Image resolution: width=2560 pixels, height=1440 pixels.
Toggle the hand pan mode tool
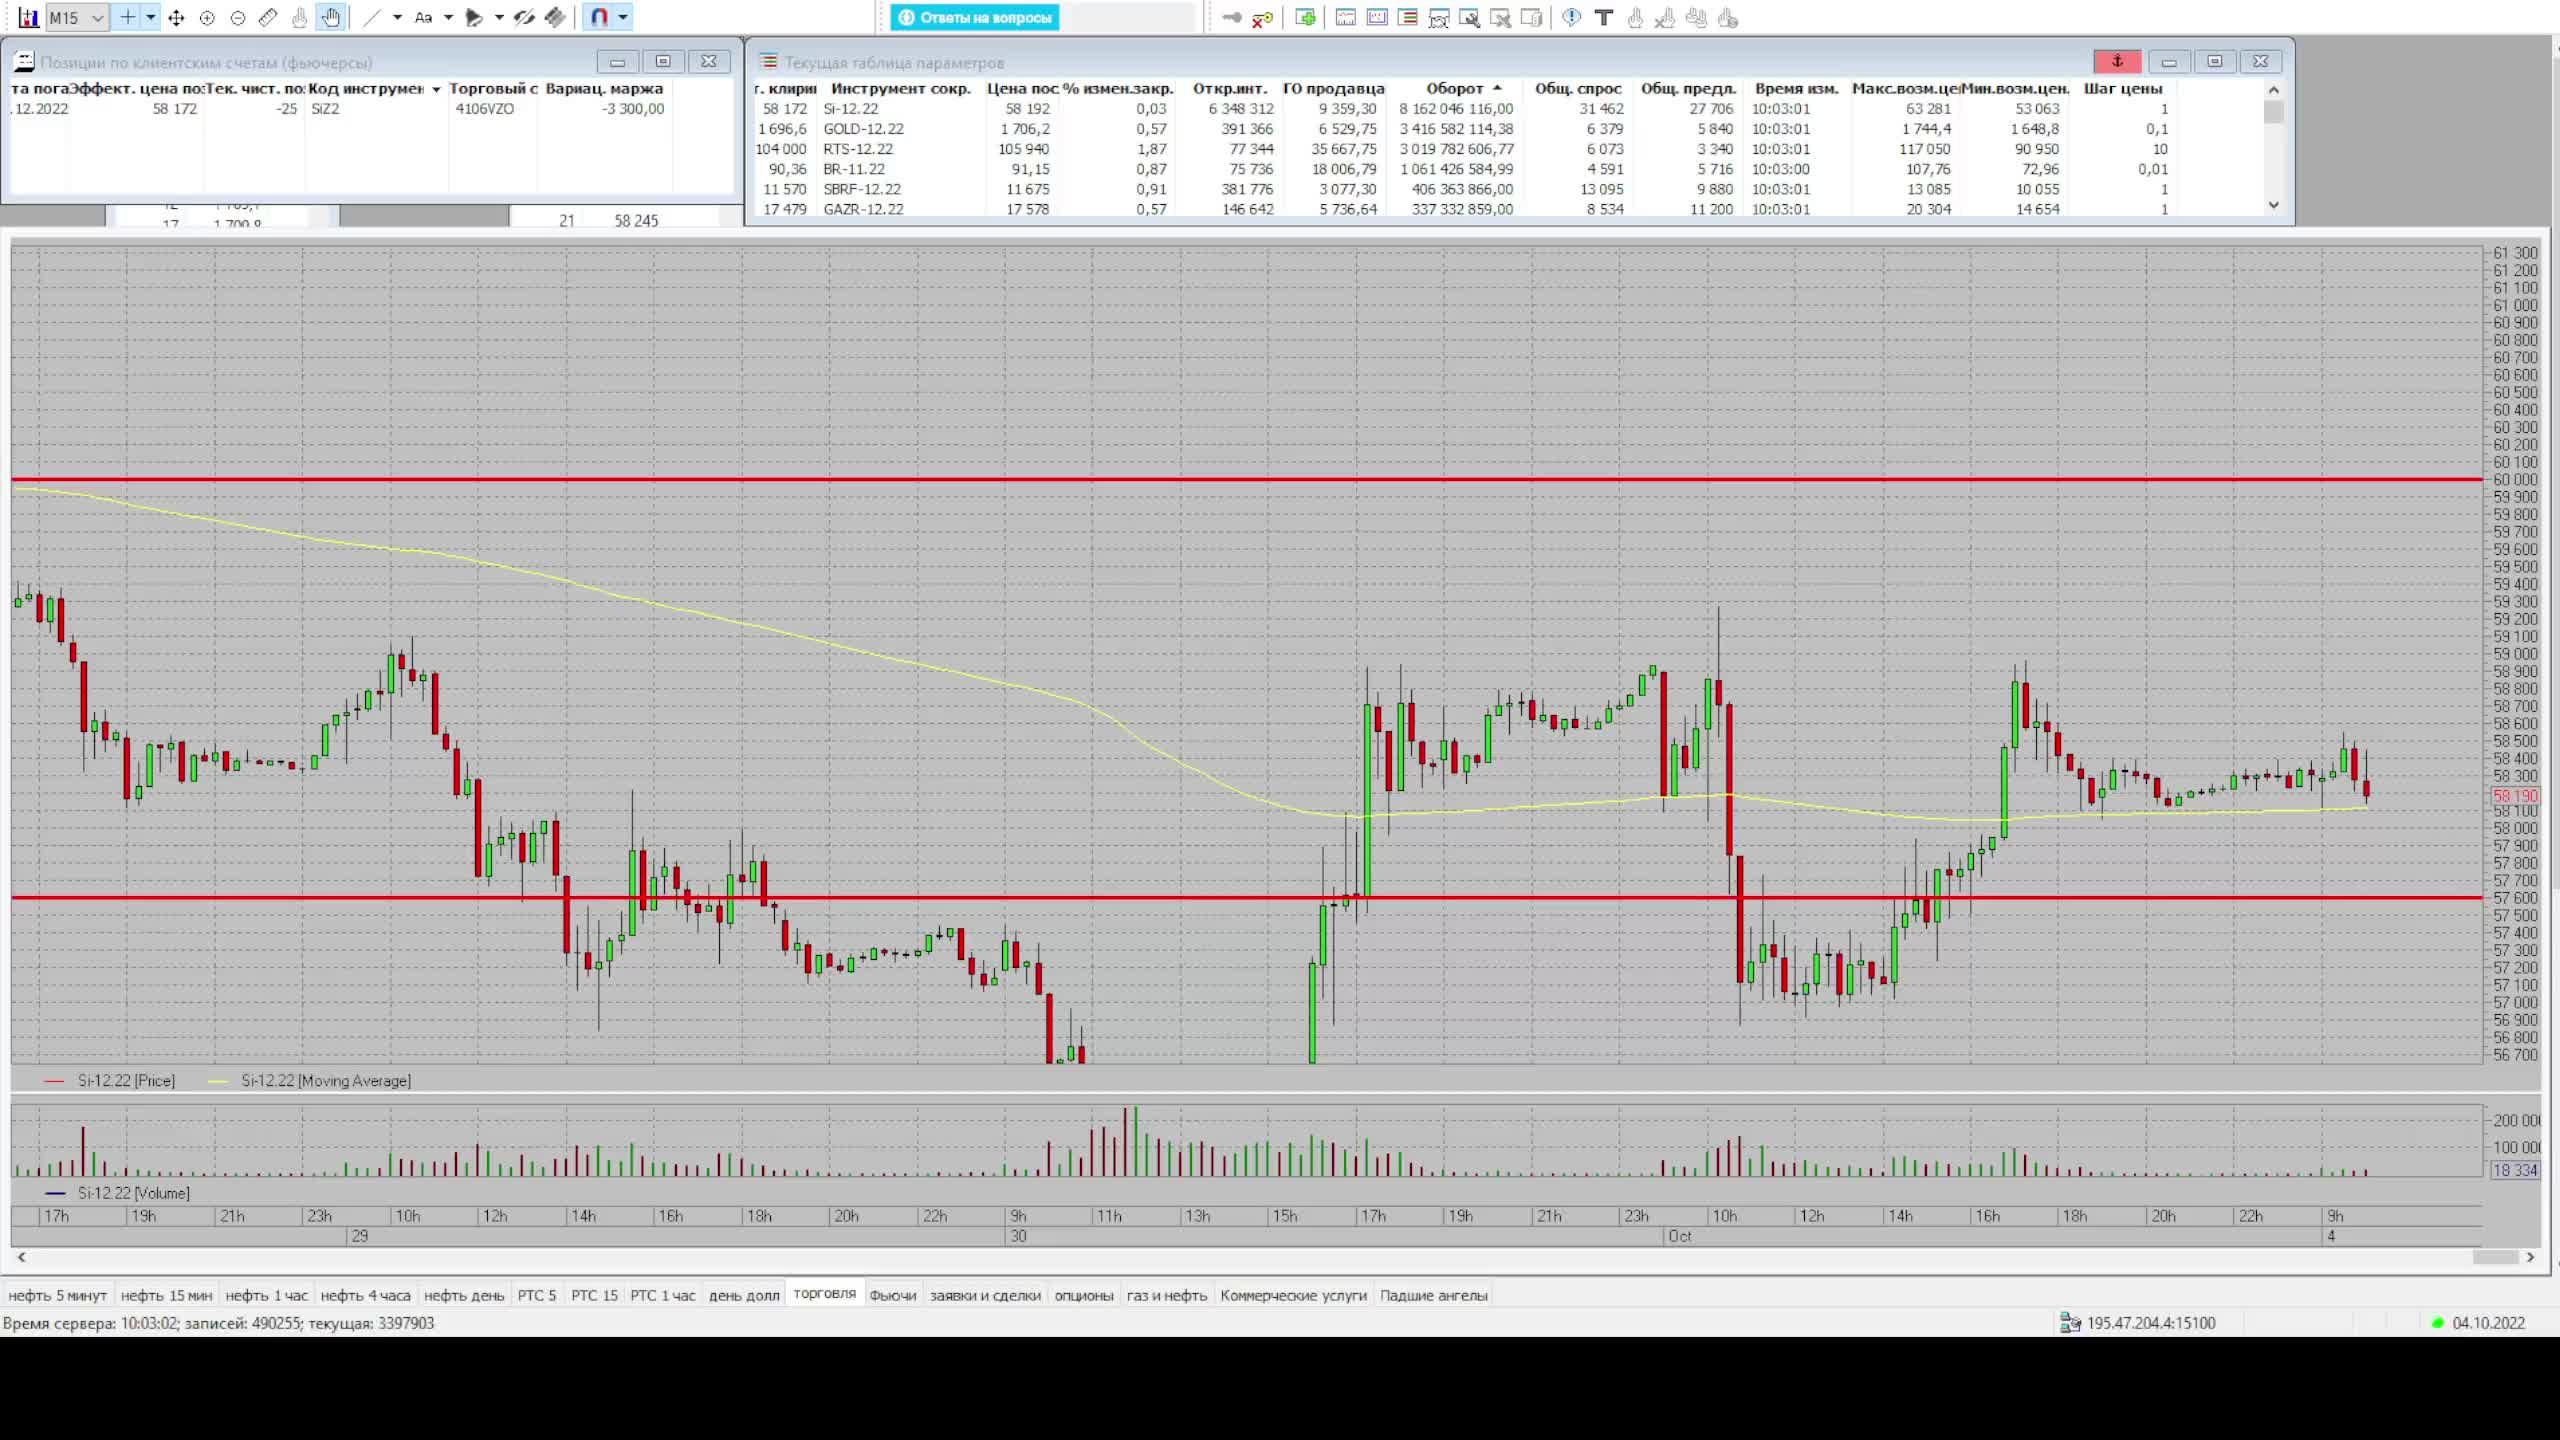coord(331,18)
